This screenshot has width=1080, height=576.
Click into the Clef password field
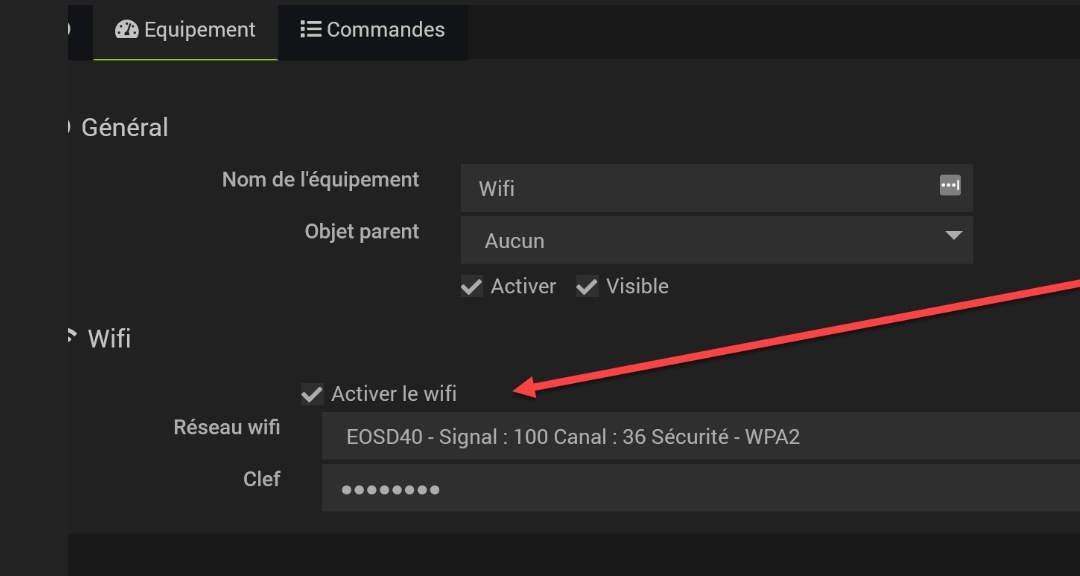coord(700,490)
